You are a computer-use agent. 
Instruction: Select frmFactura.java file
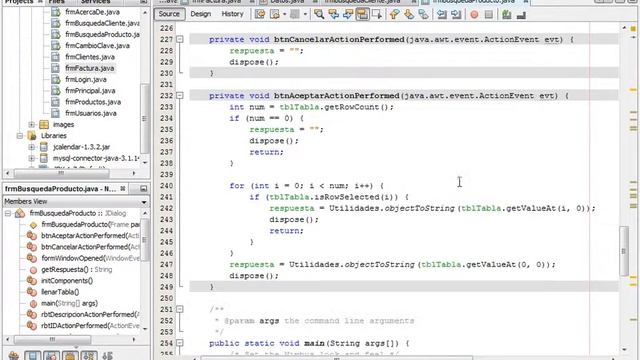click(x=89, y=68)
